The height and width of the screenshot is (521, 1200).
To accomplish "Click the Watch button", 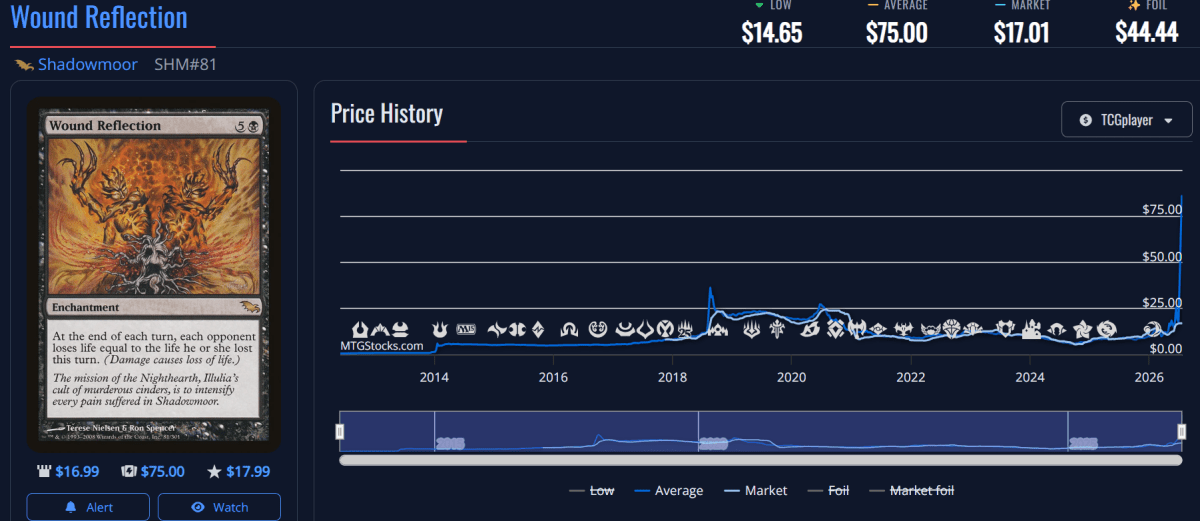I will pos(219,507).
